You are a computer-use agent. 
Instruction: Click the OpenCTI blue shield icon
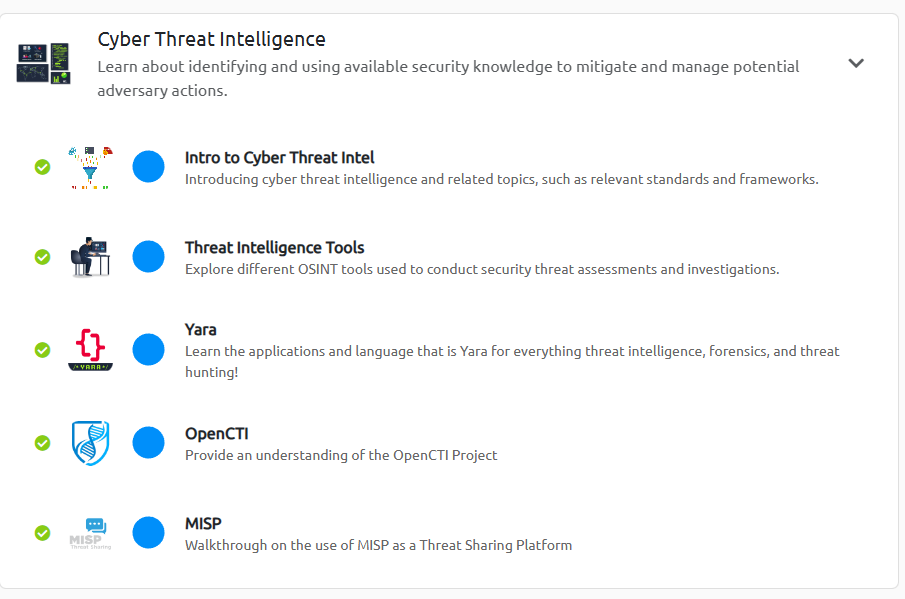click(x=90, y=443)
